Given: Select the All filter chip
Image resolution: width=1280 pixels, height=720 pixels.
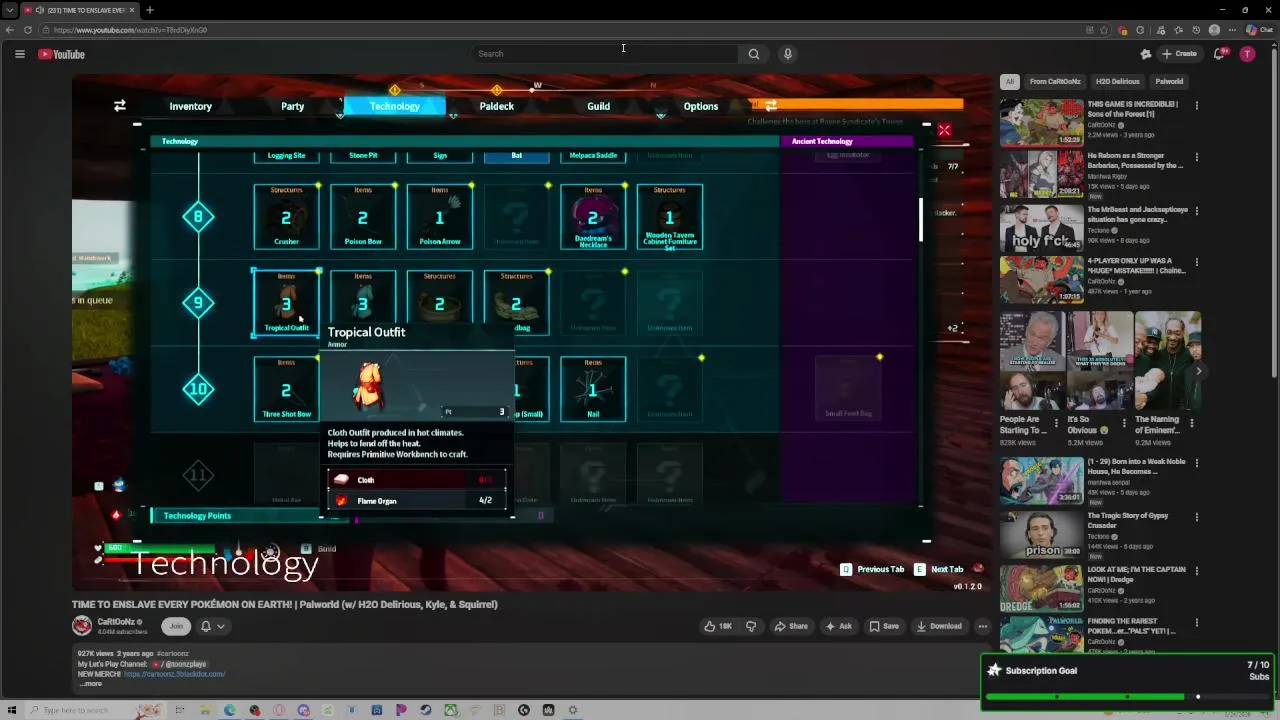Looking at the screenshot, I should click(1010, 81).
